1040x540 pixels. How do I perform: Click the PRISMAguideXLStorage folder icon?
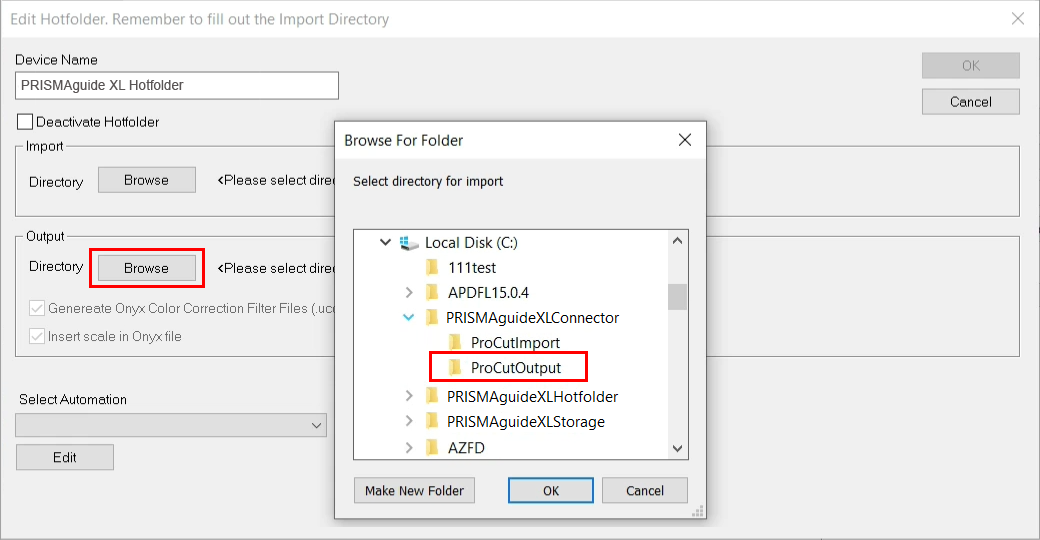(432, 421)
